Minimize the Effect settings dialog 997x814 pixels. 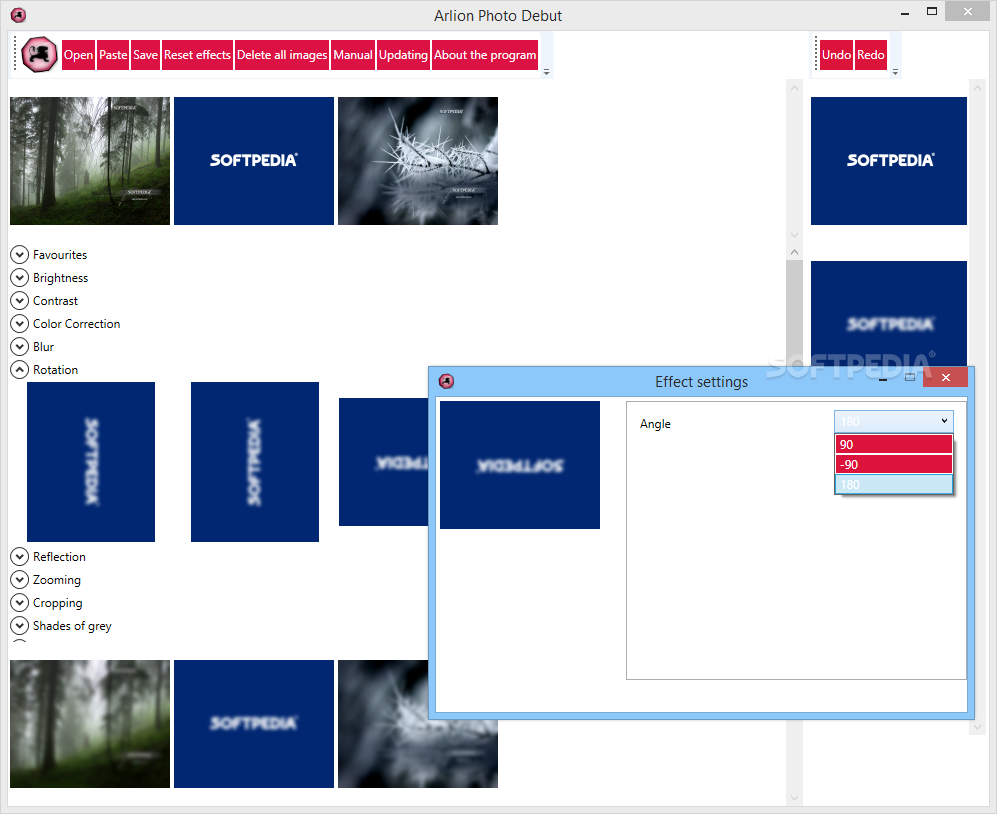pos(883,379)
